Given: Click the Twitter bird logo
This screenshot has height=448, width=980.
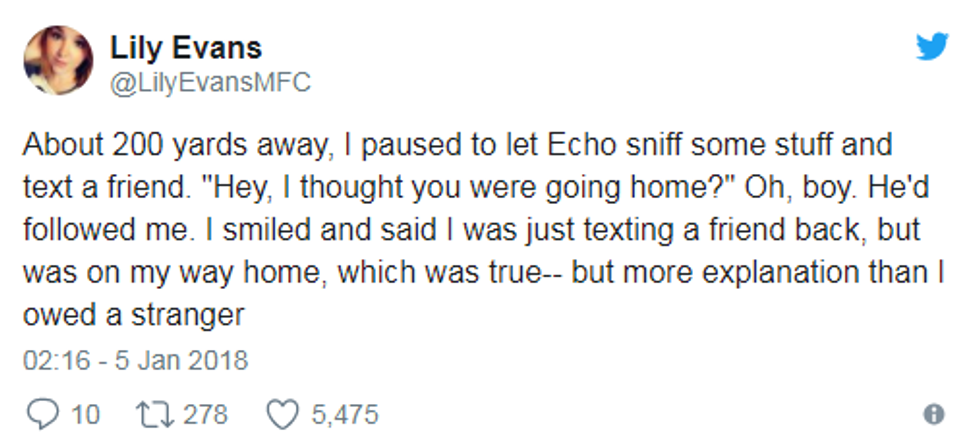Looking at the screenshot, I should (x=932, y=46).
